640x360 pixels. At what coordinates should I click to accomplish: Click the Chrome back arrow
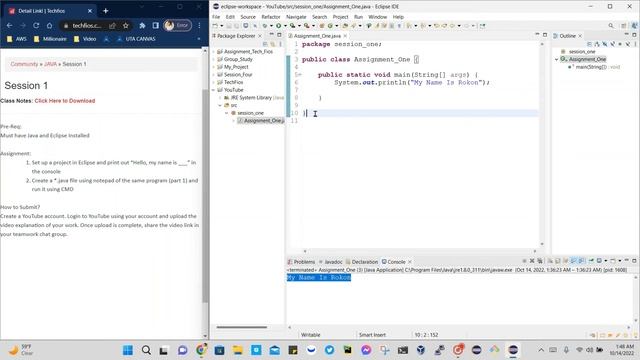(x=9, y=25)
